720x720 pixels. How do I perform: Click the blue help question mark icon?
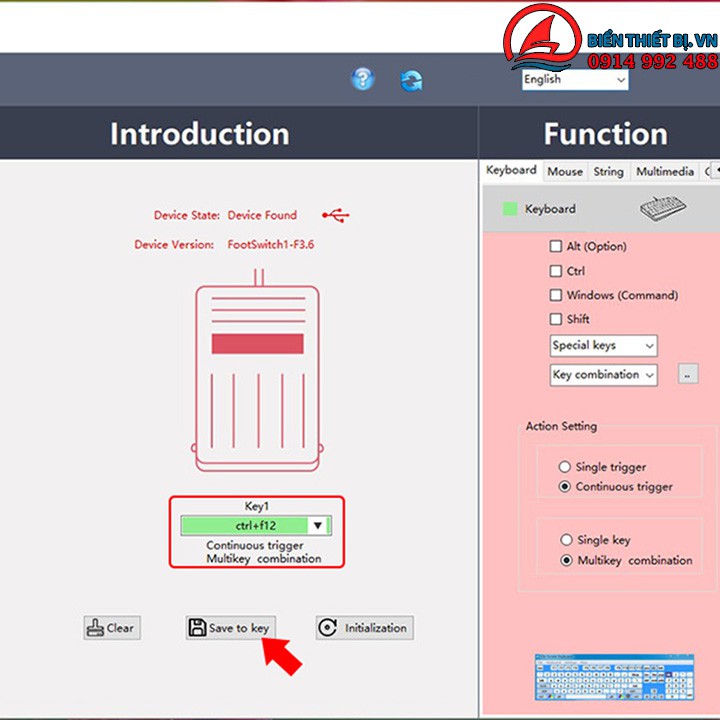pyautogui.click(x=362, y=79)
